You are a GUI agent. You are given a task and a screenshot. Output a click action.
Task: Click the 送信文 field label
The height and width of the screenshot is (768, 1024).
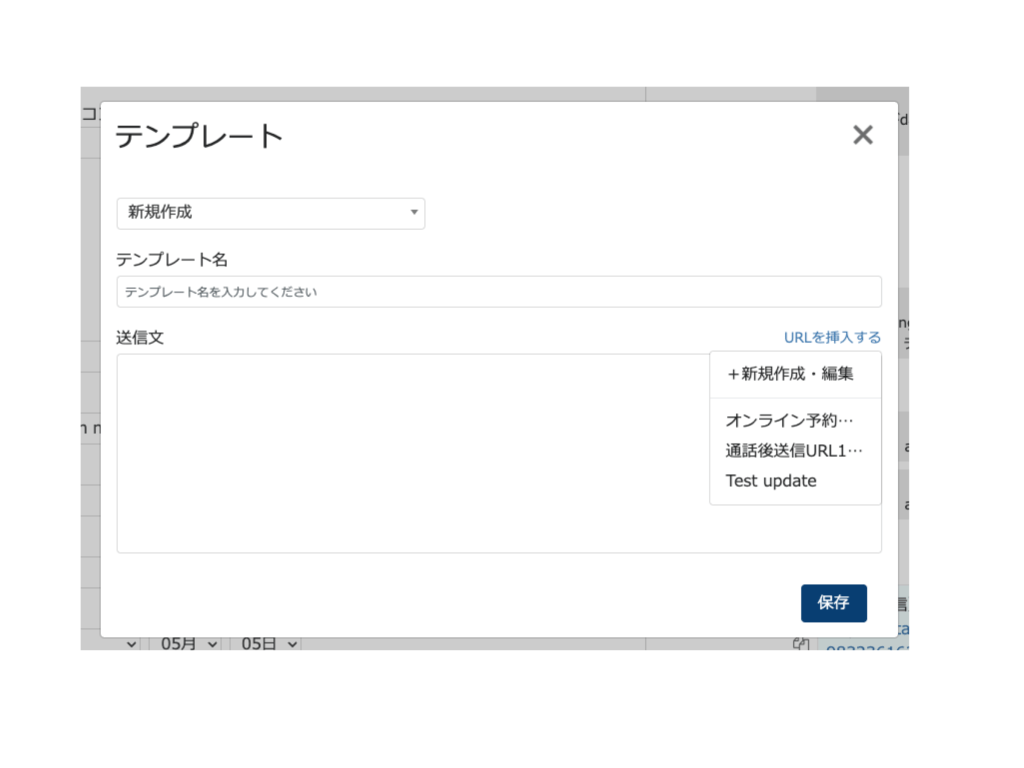click(140, 338)
